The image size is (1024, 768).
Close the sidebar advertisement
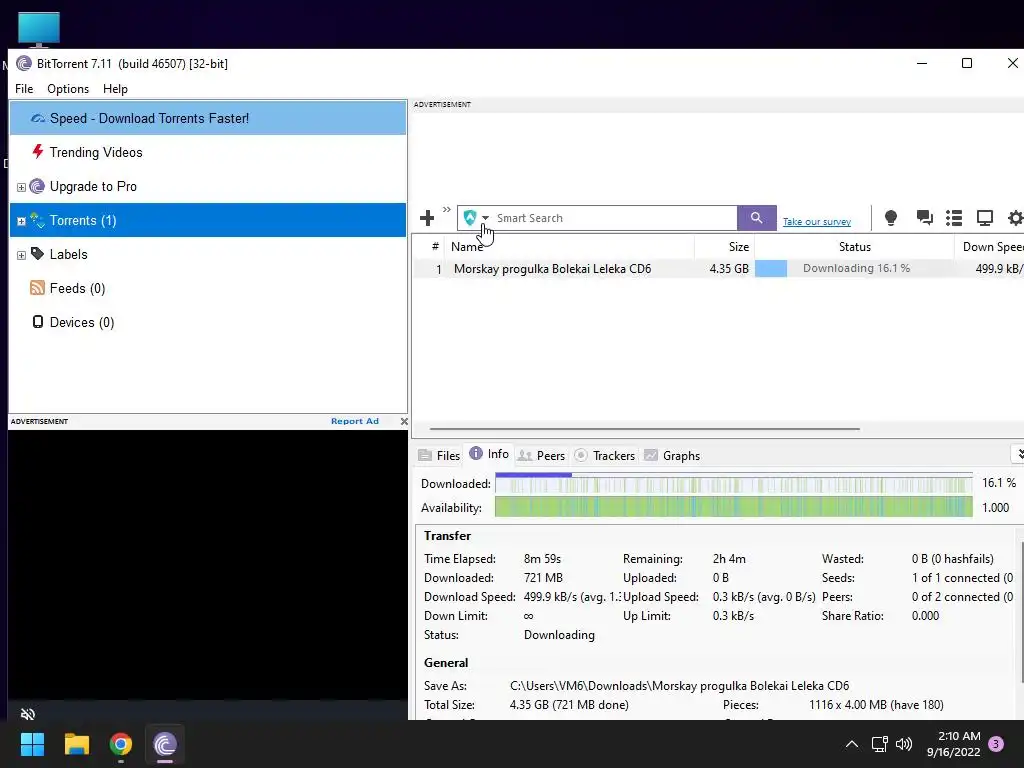[x=404, y=421]
